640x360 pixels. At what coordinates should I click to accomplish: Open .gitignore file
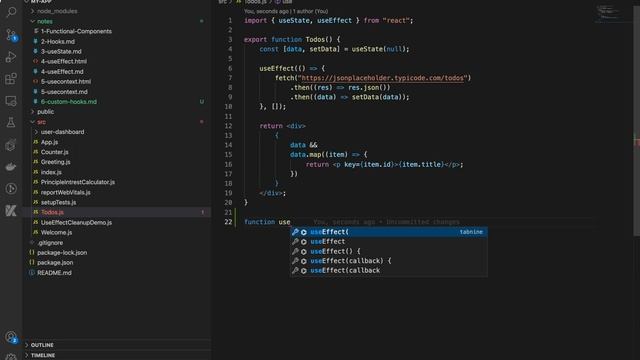[50, 242]
